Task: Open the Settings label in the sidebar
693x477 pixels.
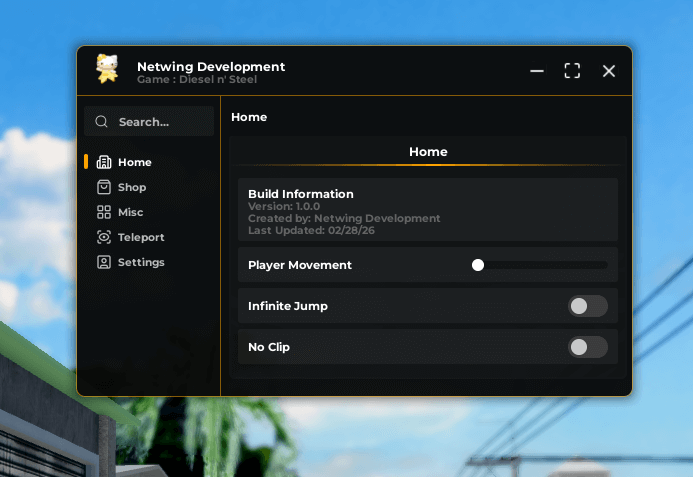Action: [x=141, y=263]
